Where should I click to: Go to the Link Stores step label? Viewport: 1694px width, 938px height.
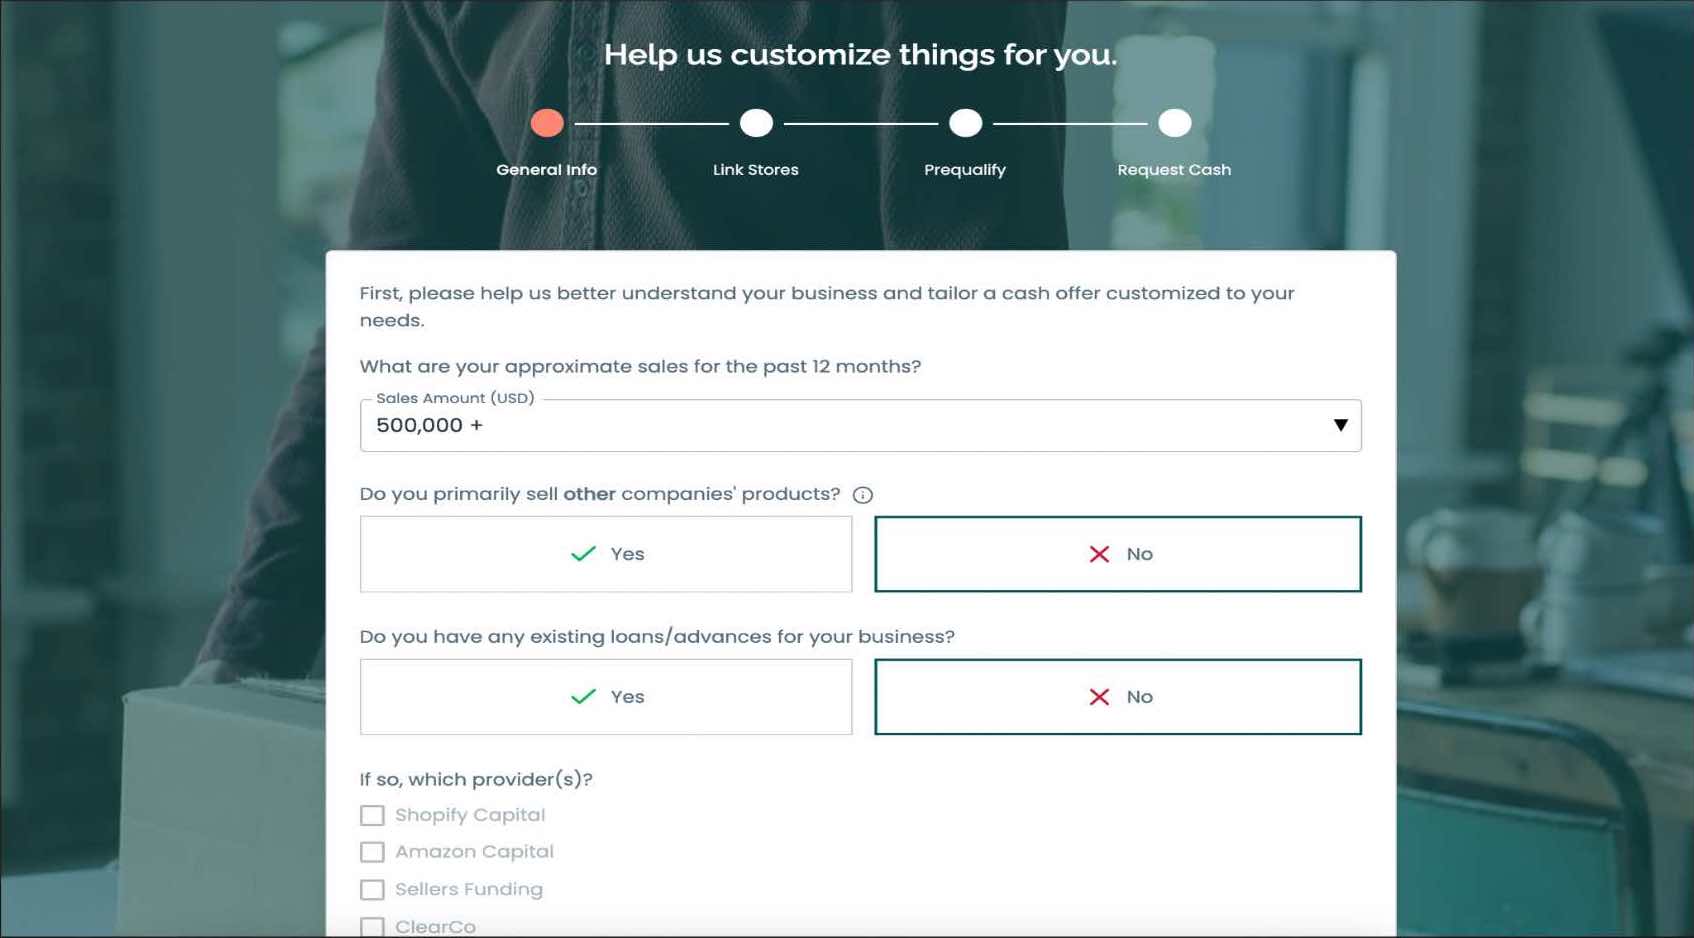[756, 170]
